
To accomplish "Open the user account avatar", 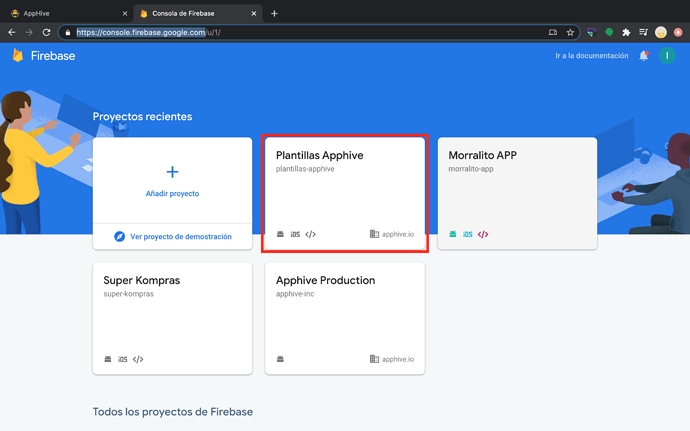I will click(x=667, y=56).
